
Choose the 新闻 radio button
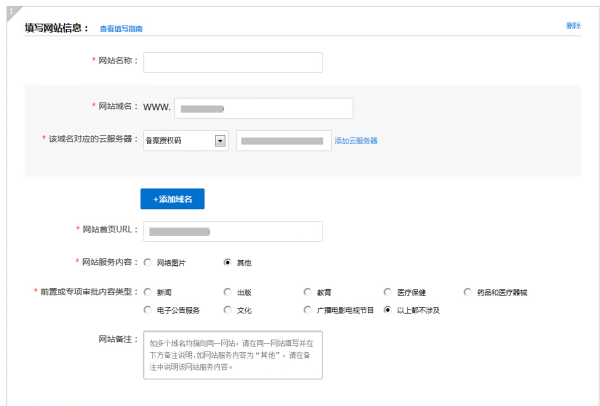148,292
